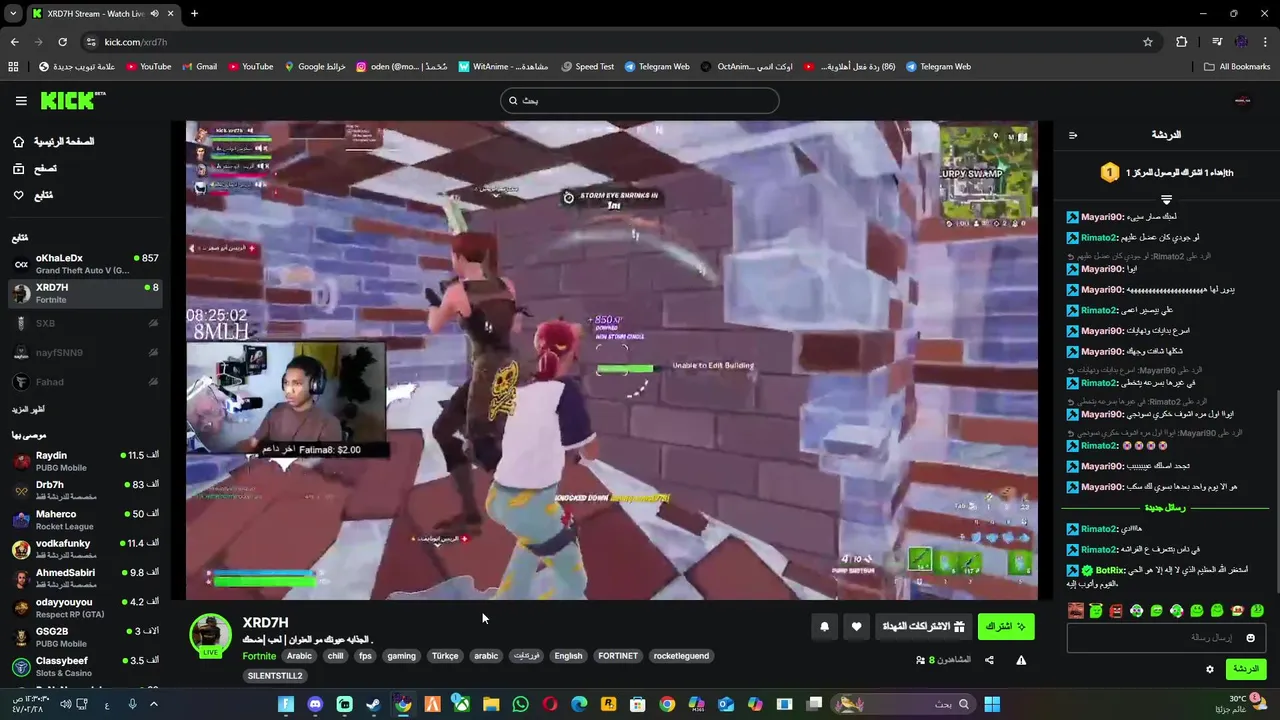Click the green Subscribe button
This screenshot has width=1280, height=720.
pos(1006,627)
